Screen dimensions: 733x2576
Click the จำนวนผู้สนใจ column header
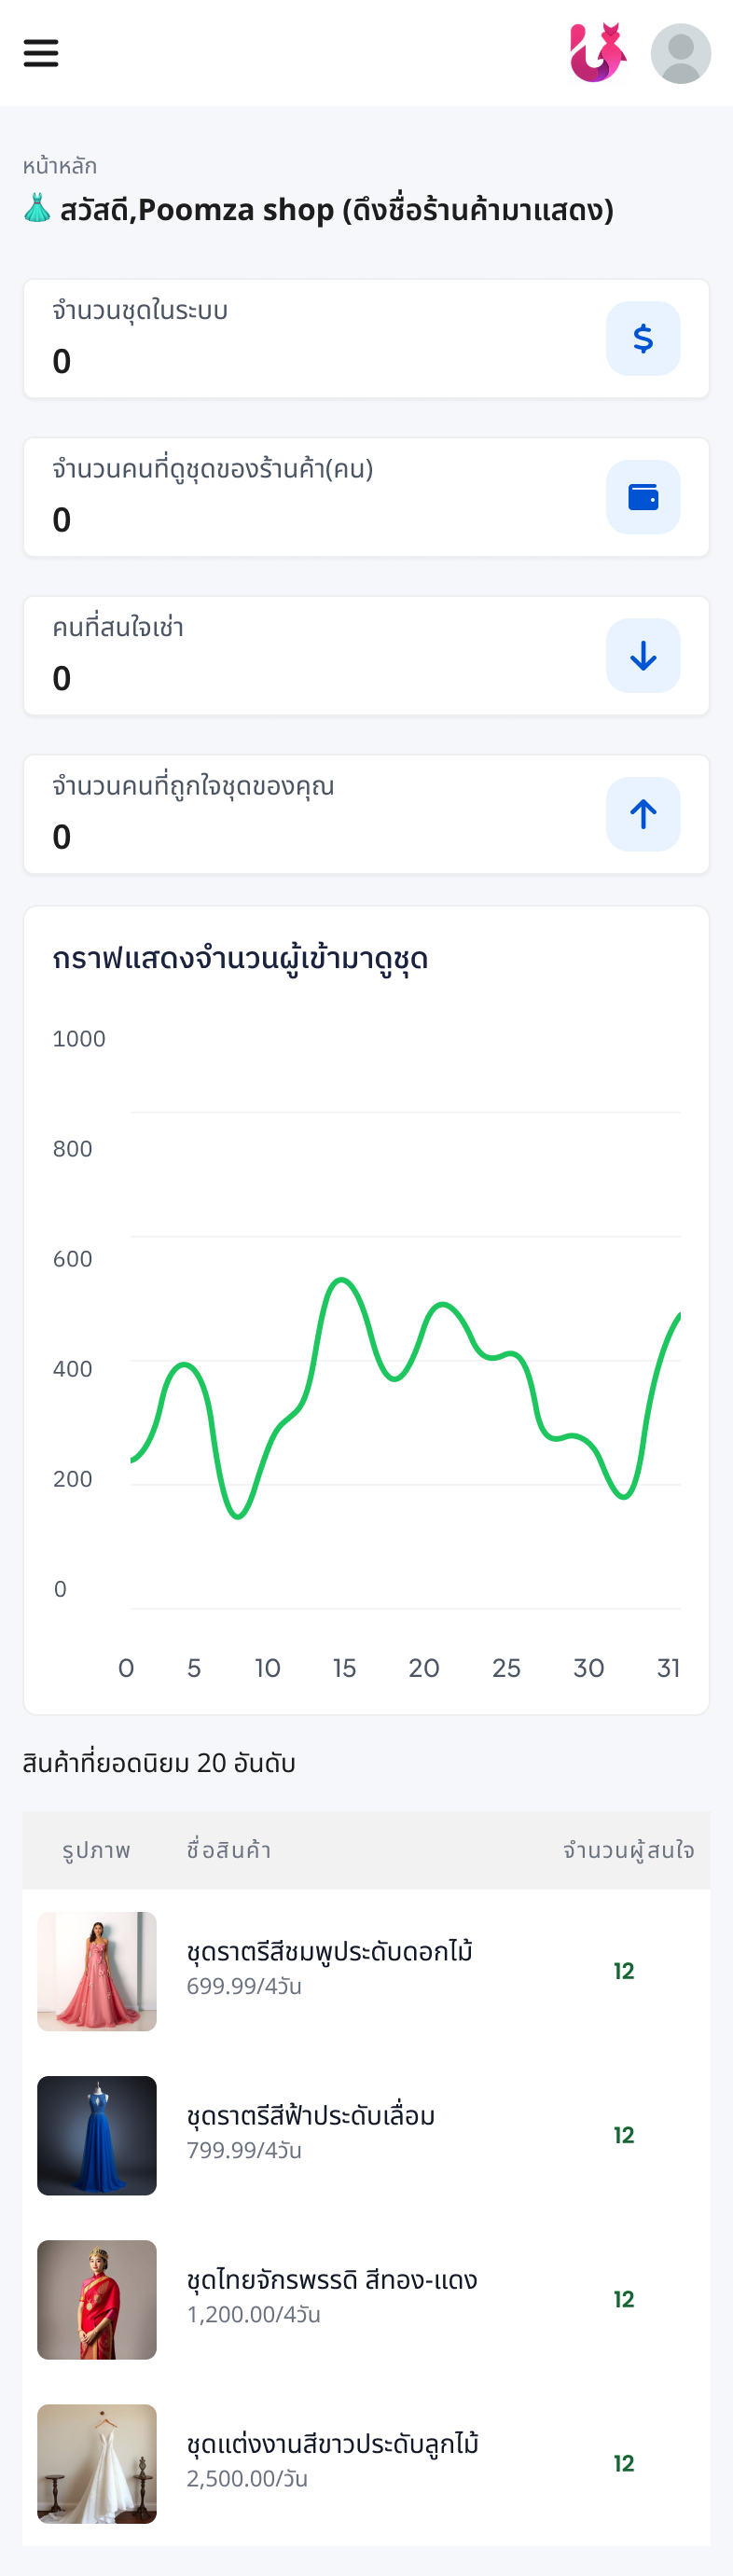[x=628, y=1850]
